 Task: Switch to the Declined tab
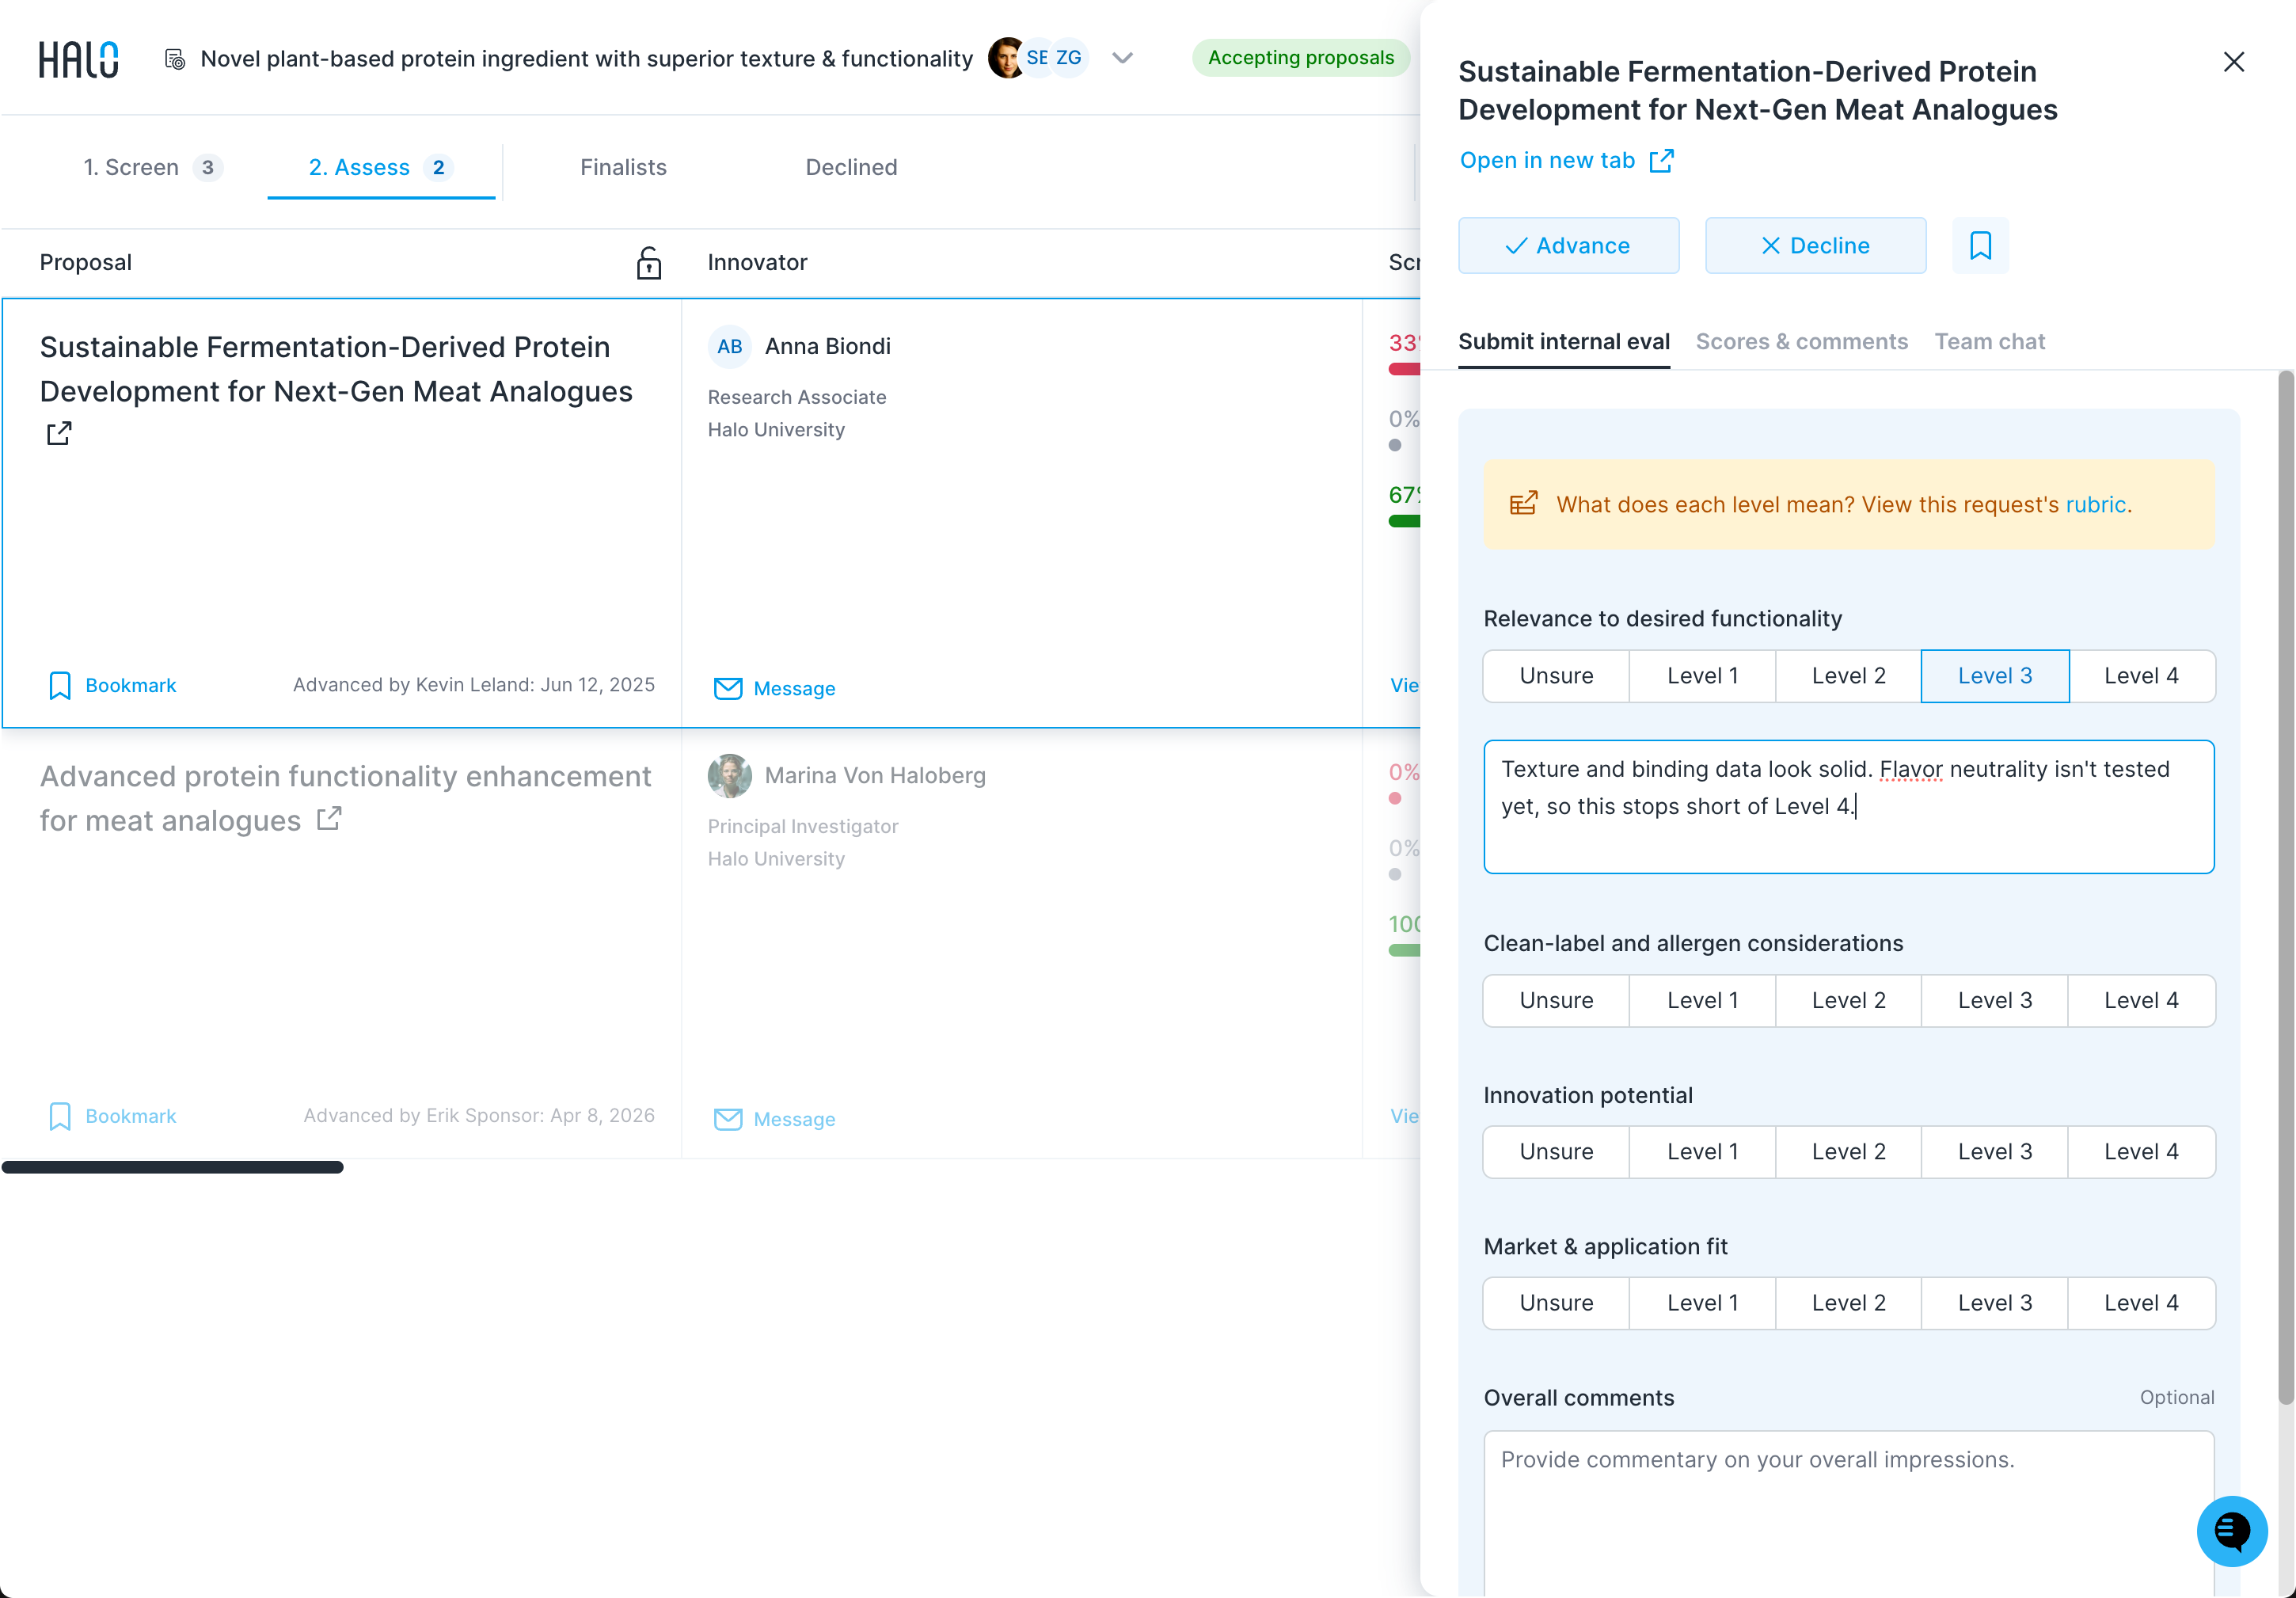pos(851,167)
